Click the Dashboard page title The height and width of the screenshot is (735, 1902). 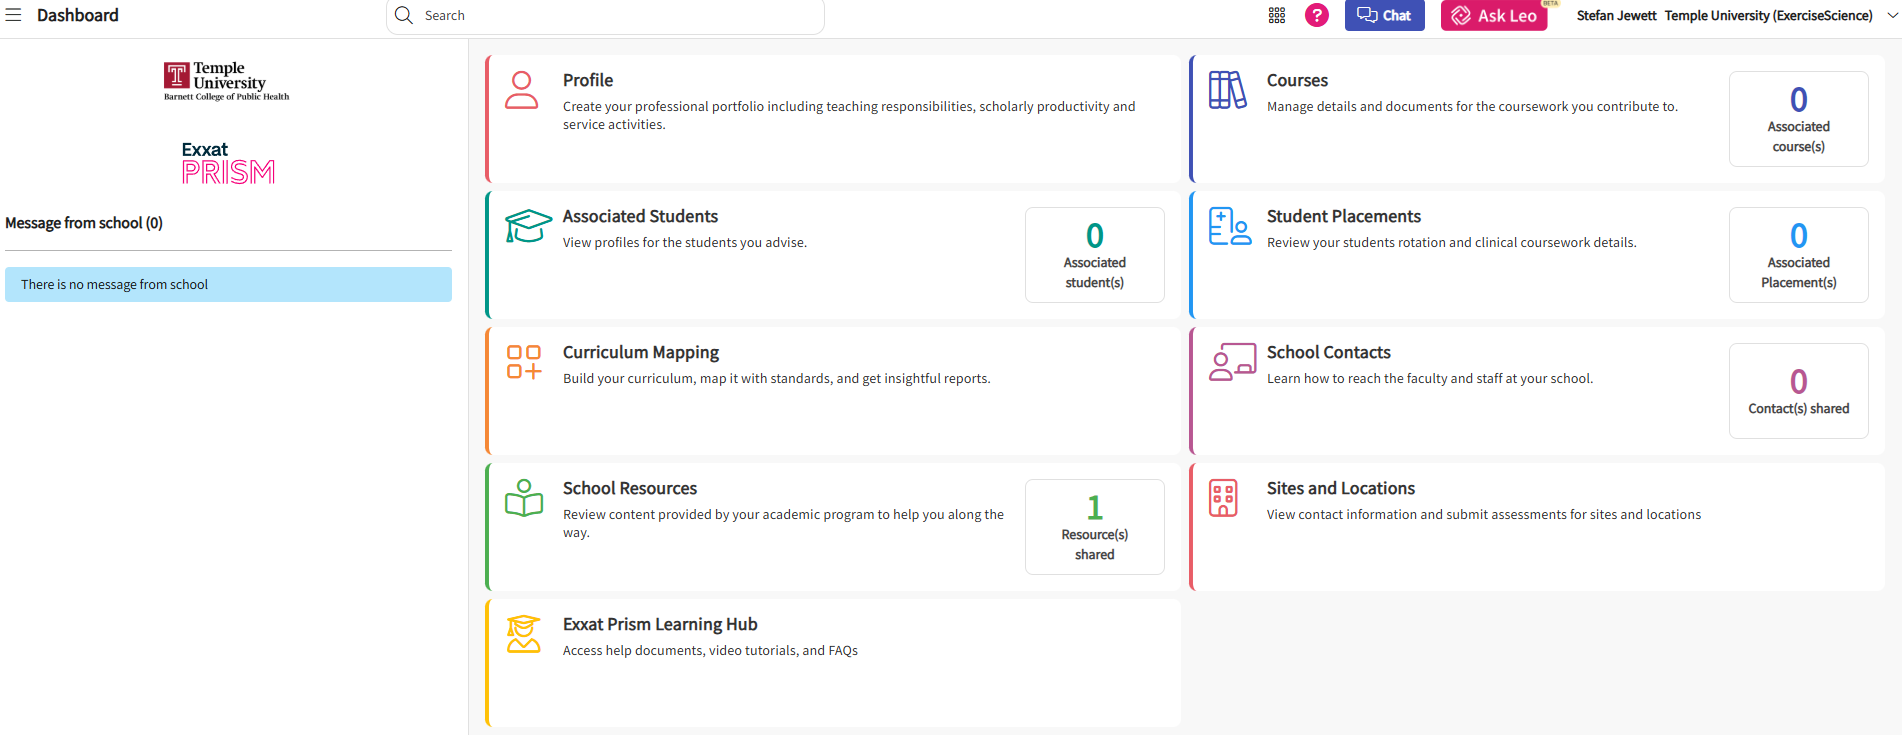coord(78,15)
